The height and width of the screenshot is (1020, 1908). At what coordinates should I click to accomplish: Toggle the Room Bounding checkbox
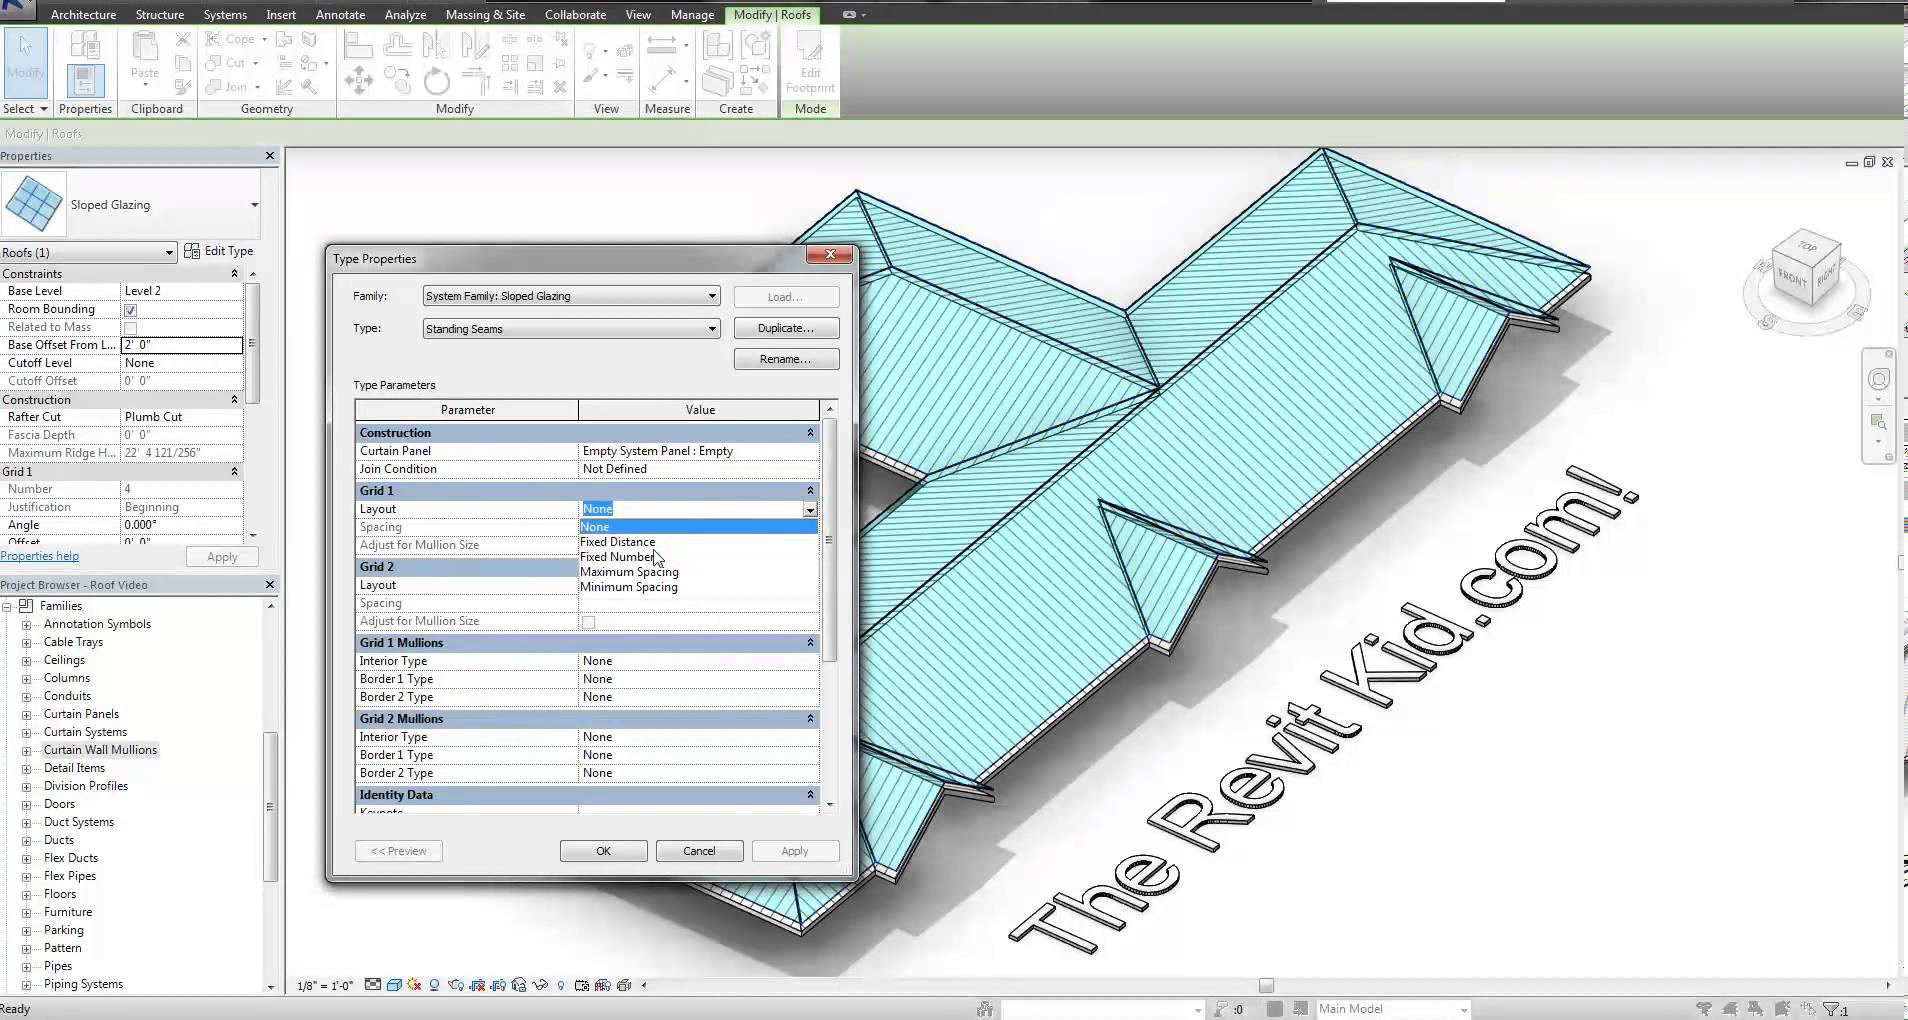130,310
